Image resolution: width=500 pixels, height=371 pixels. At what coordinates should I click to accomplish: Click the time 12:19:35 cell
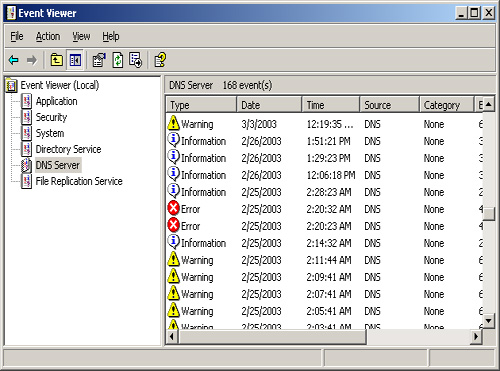[330, 124]
